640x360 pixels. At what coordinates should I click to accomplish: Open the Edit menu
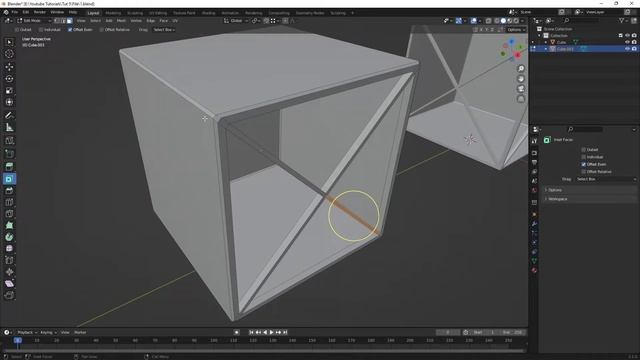(26, 12)
